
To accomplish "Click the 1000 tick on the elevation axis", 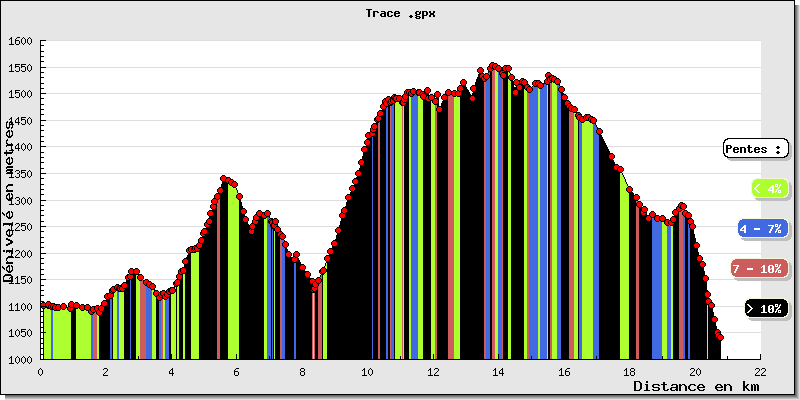I will point(20,359).
